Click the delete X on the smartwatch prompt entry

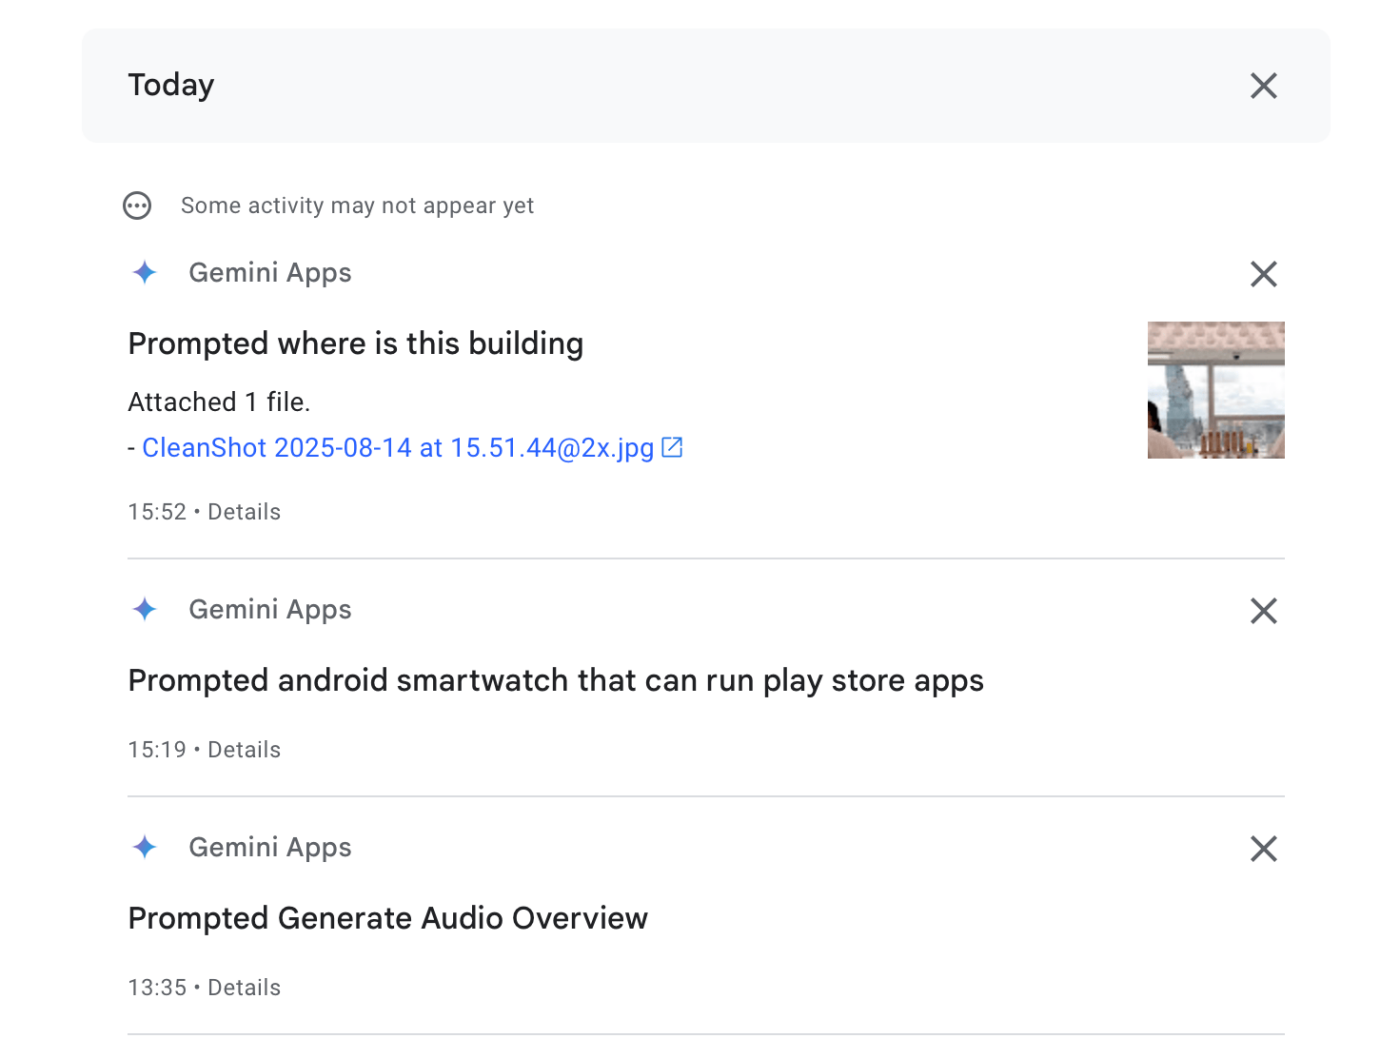click(1263, 610)
